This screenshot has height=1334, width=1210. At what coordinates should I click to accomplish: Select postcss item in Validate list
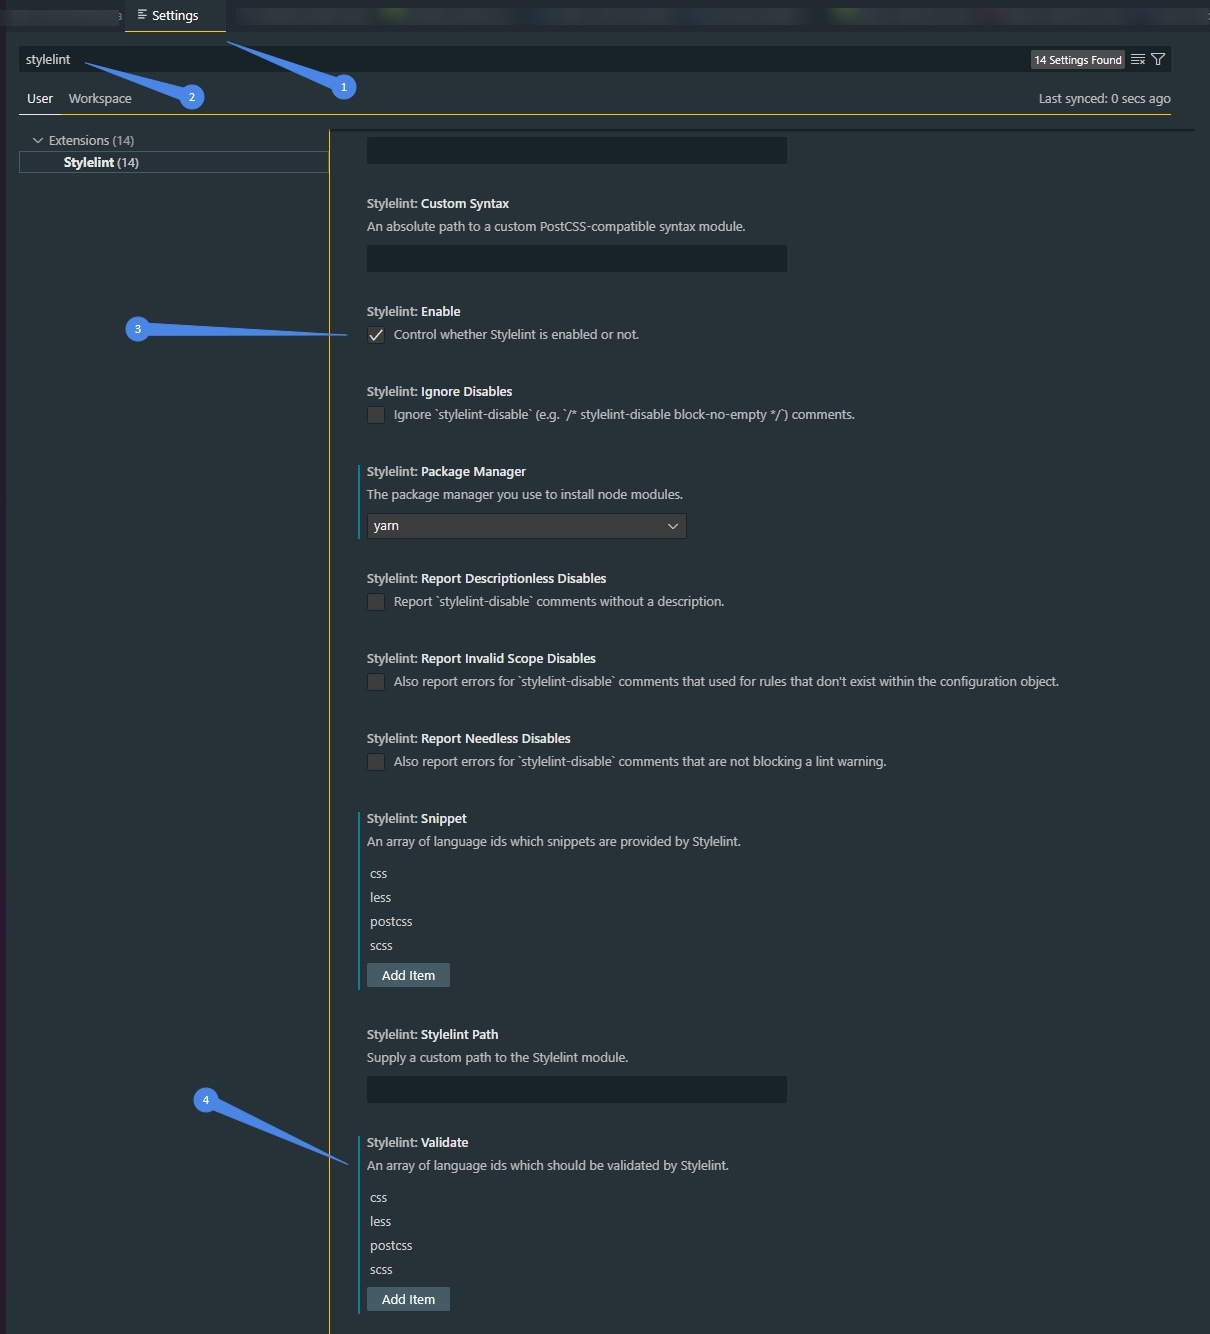pyautogui.click(x=391, y=1246)
